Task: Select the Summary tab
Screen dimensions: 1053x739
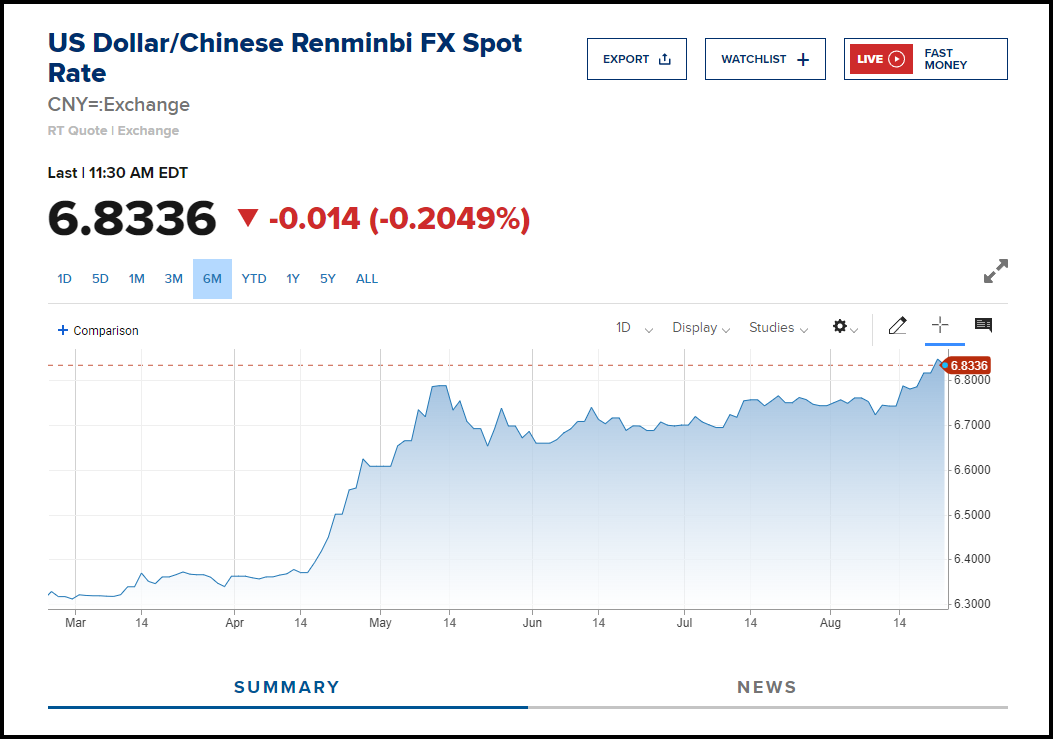Action: (x=287, y=687)
